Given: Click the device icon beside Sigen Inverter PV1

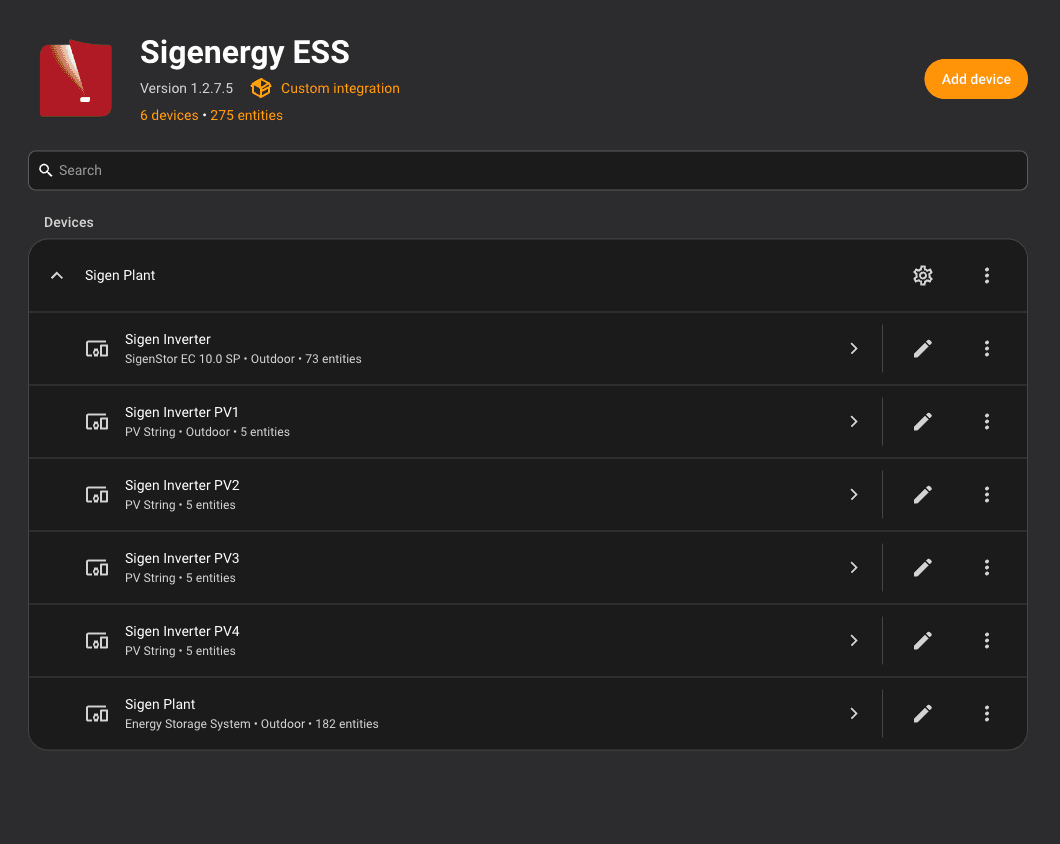Looking at the screenshot, I should (97, 422).
